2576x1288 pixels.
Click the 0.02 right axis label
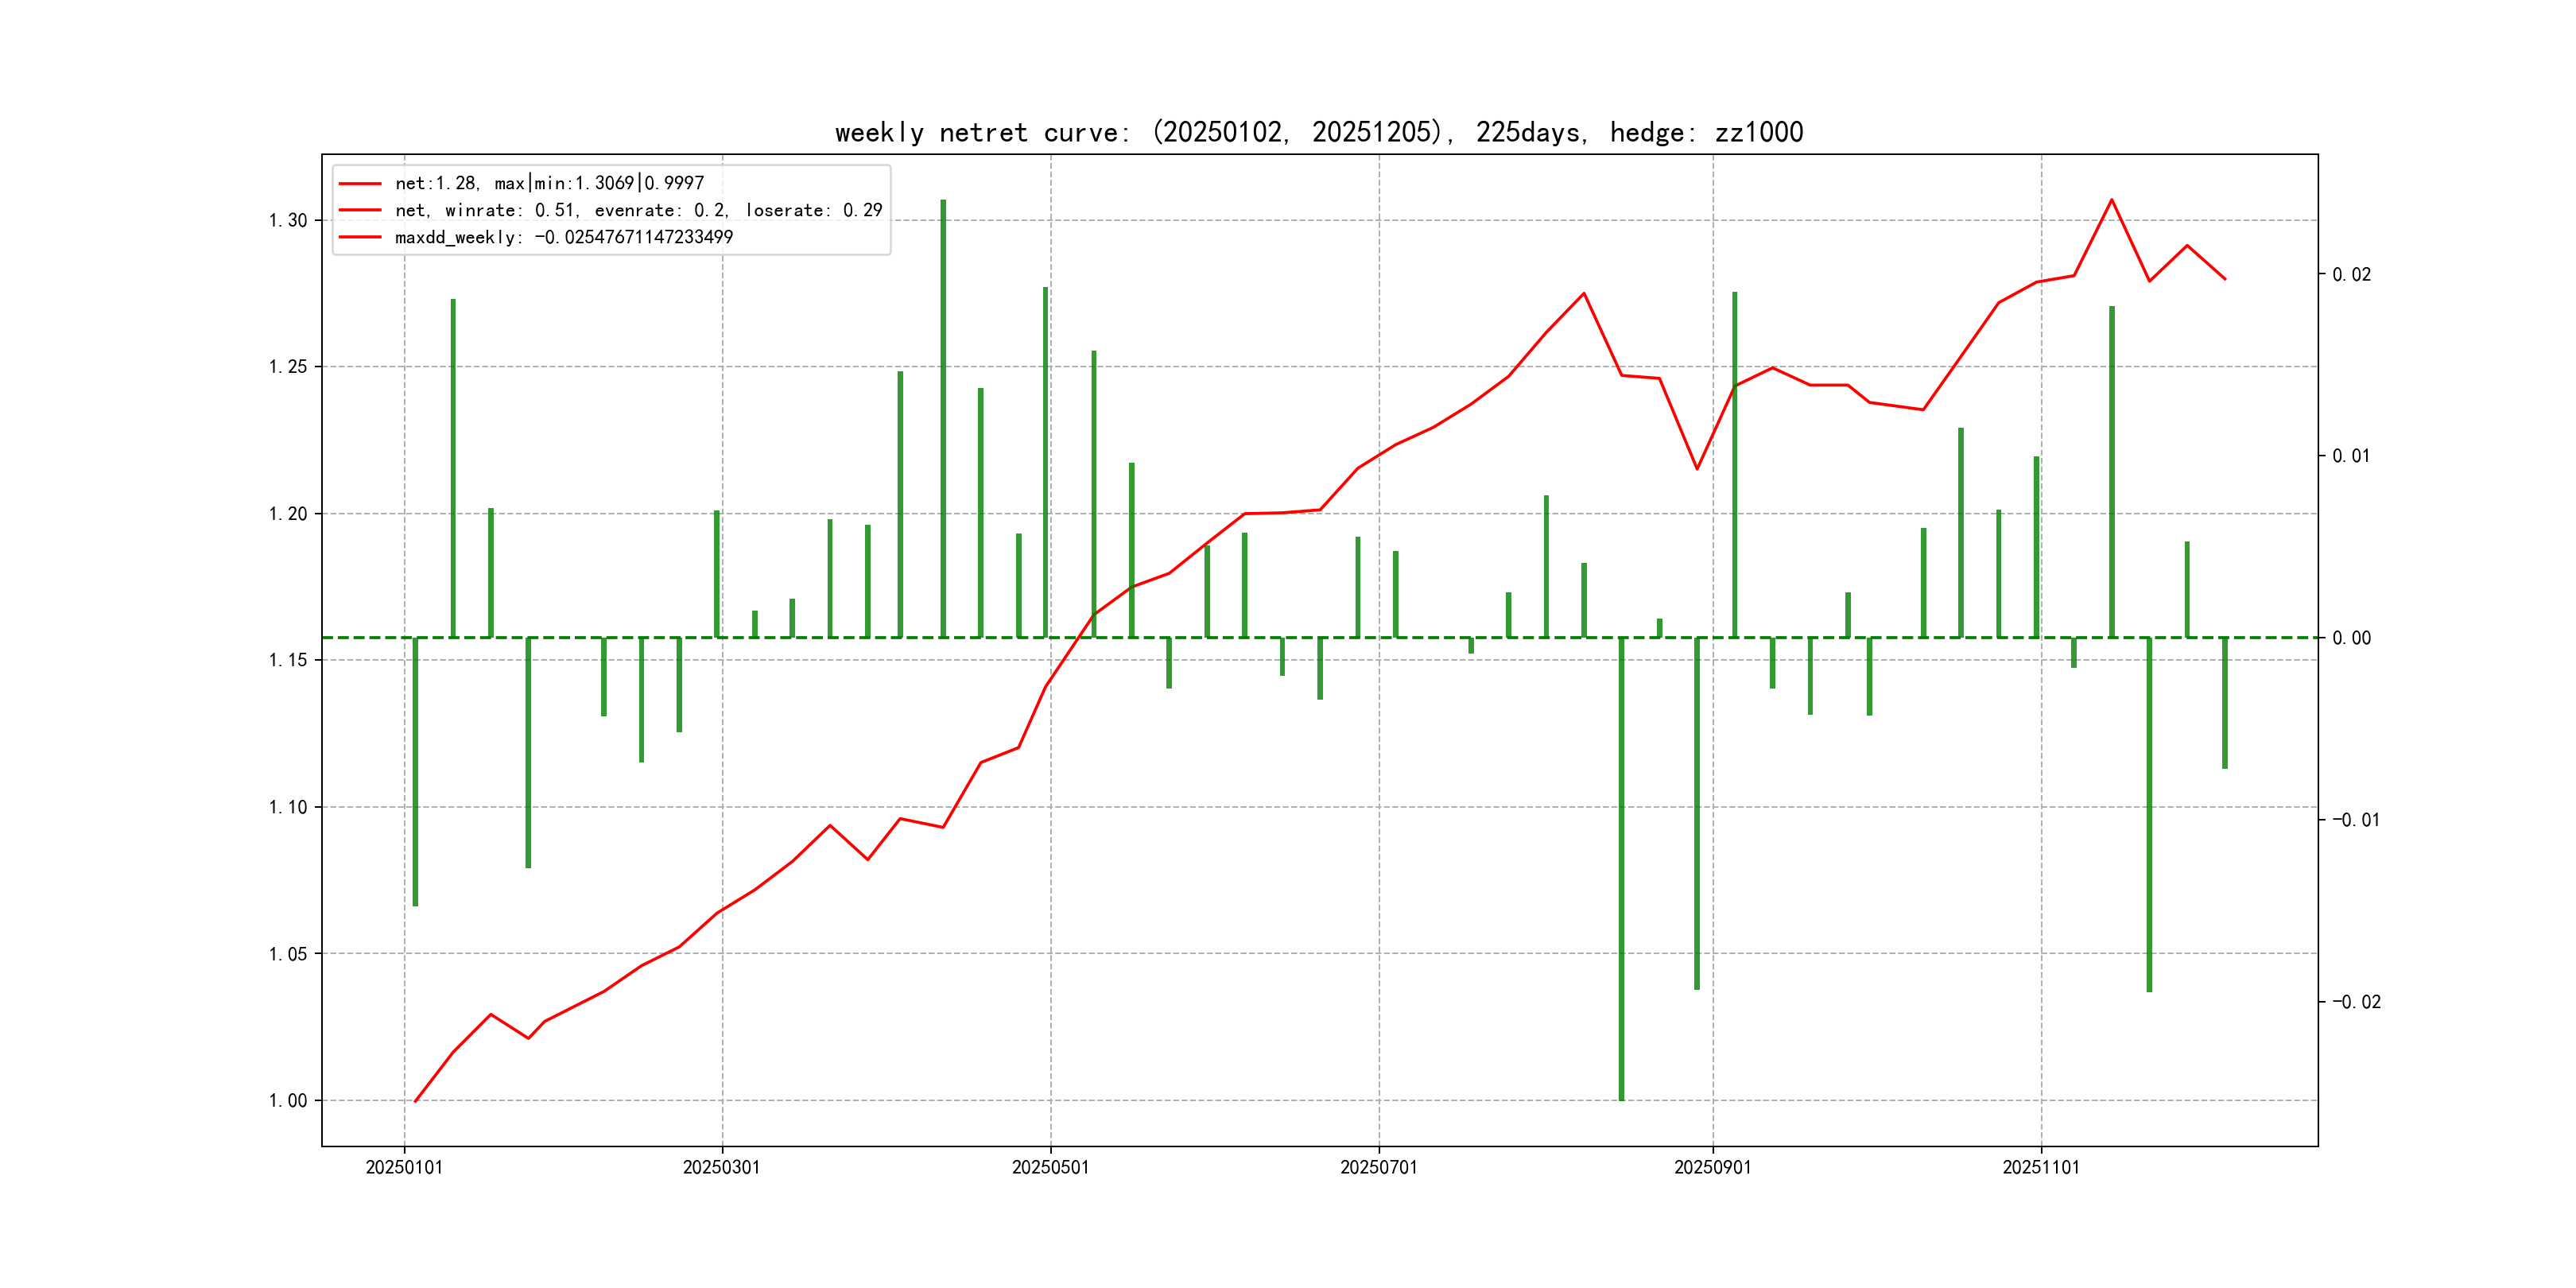2351,274
